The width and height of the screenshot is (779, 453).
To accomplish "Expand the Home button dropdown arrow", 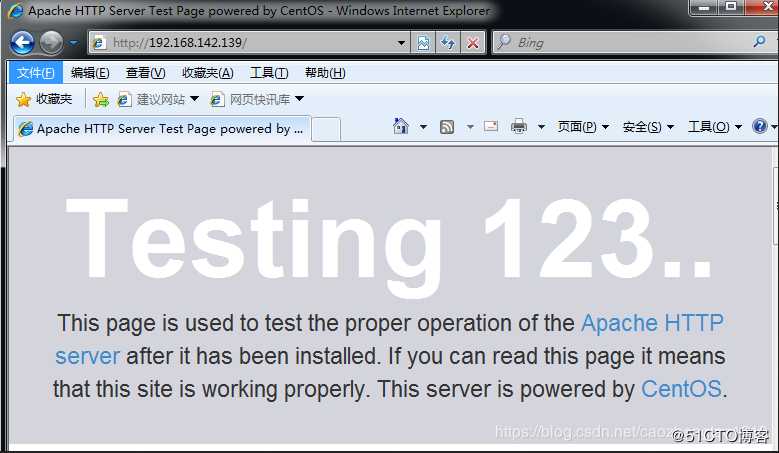I will (x=423, y=127).
